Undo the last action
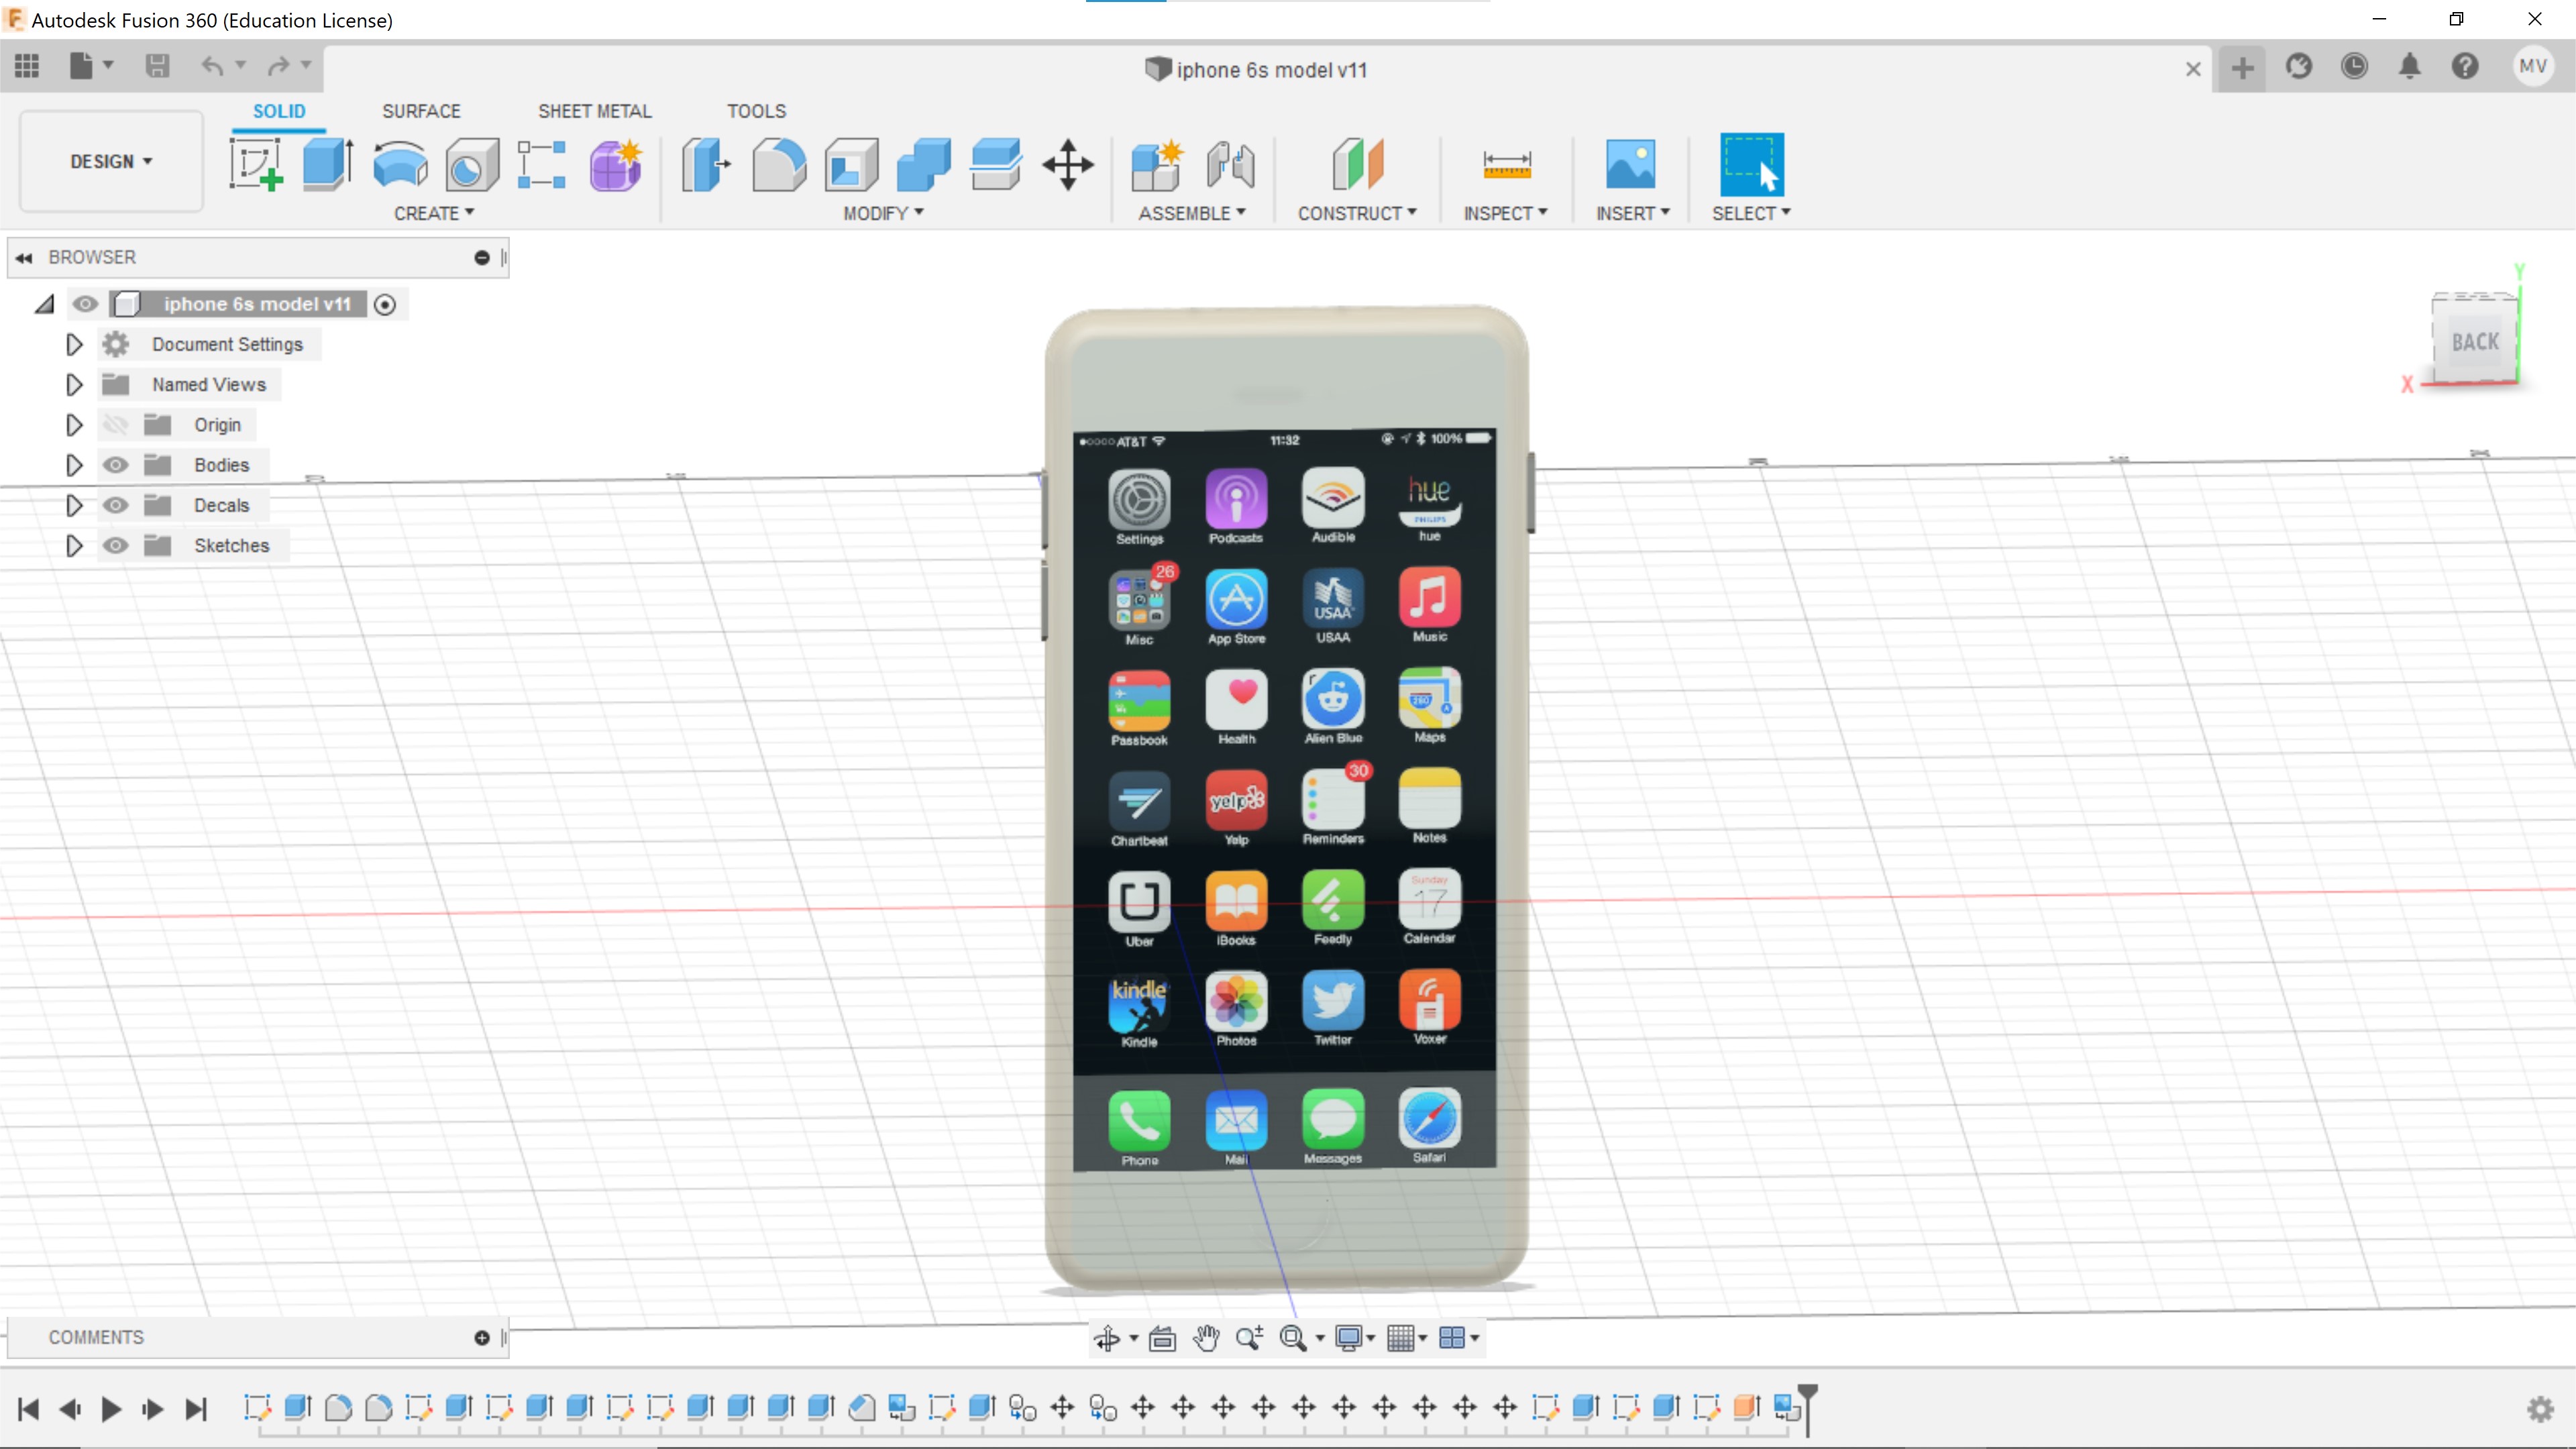 212,66
